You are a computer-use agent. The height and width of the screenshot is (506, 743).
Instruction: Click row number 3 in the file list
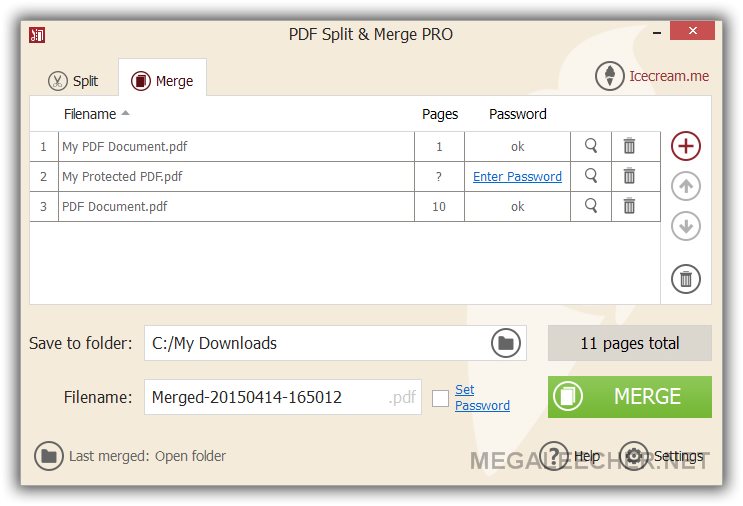click(x=44, y=207)
